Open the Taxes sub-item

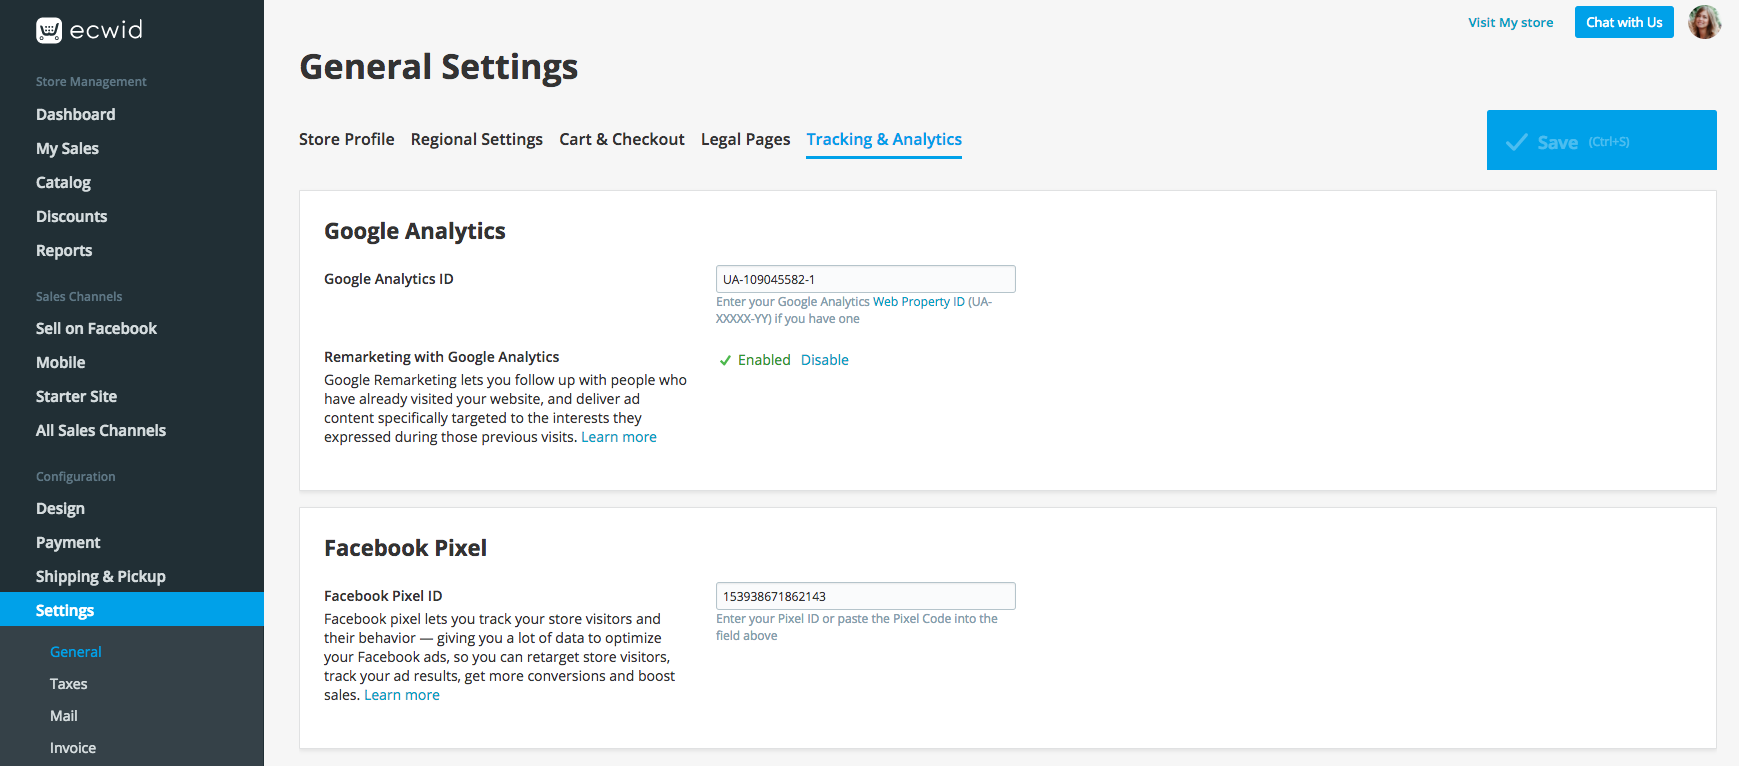click(x=69, y=684)
